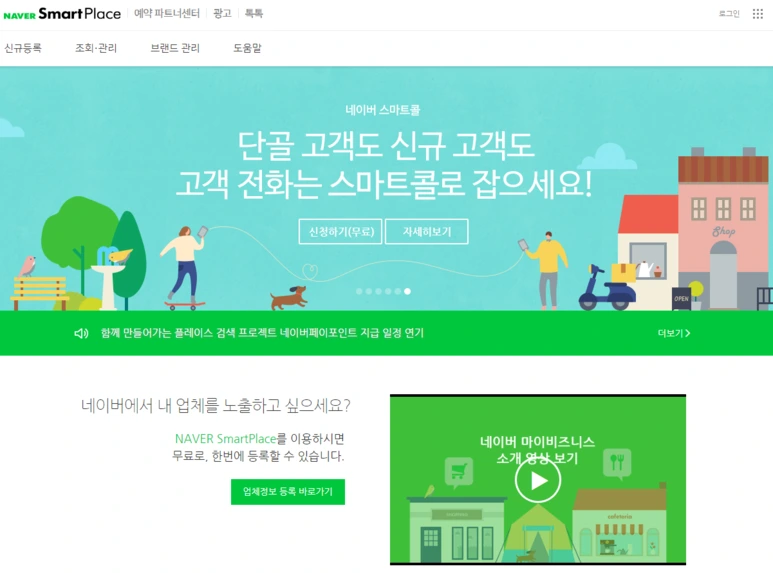Image resolution: width=773 pixels, height=573 pixels.
Task: Select the last carousel dot
Action: 407,291
